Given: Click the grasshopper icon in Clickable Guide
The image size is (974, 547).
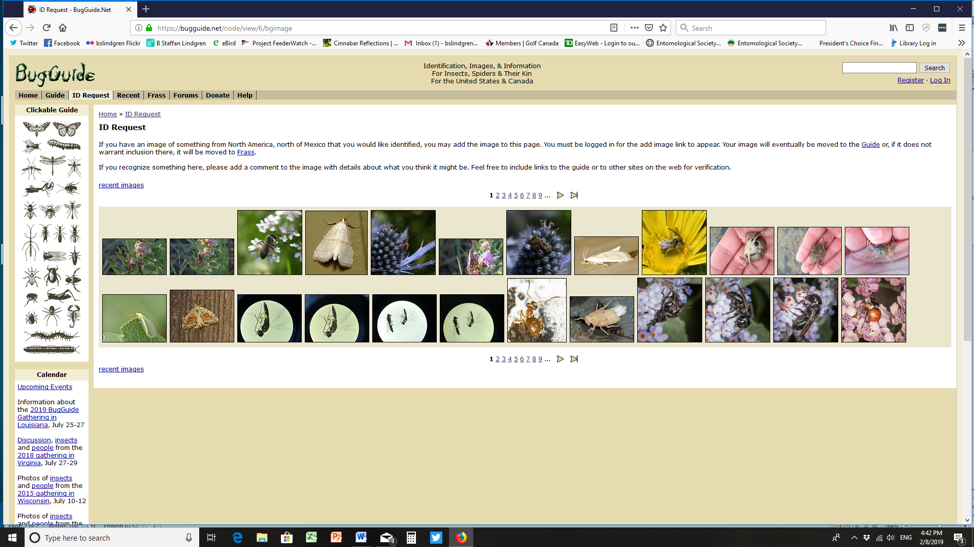Looking at the screenshot, I should [x=61, y=296].
